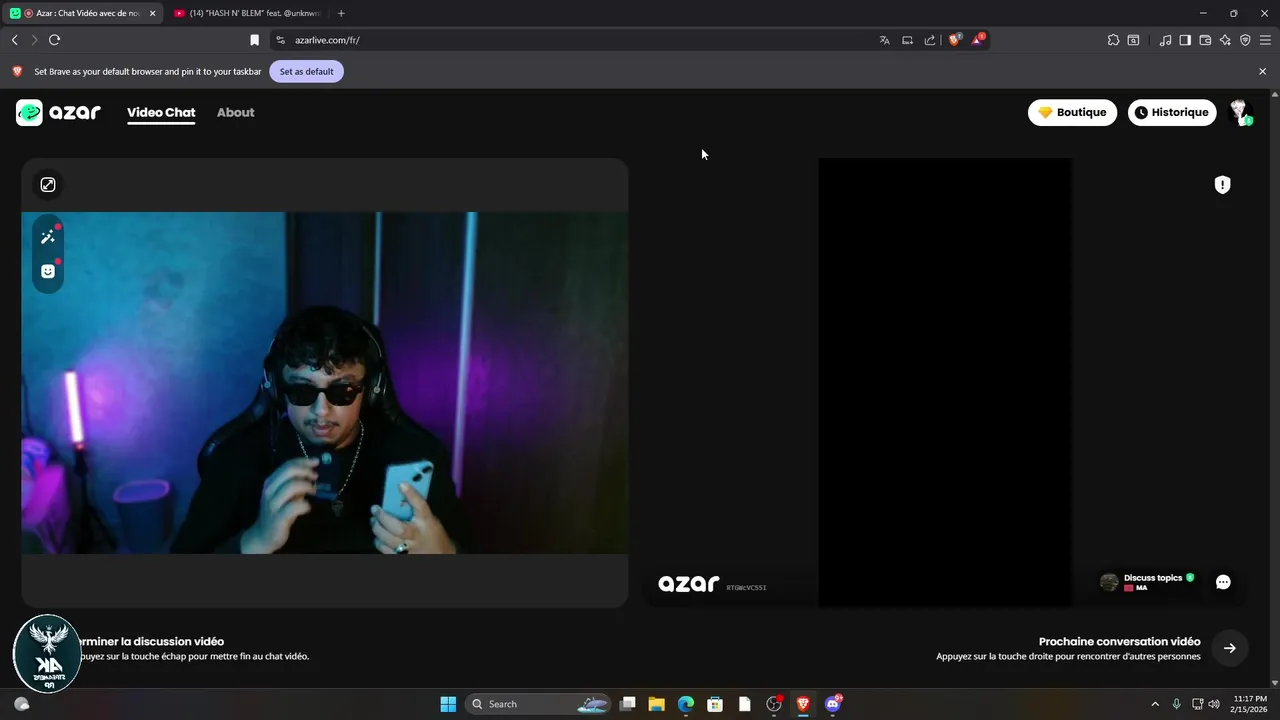The width and height of the screenshot is (1280, 720).
Task: Open the Brave Rewards triangle icon
Action: pyautogui.click(x=978, y=40)
